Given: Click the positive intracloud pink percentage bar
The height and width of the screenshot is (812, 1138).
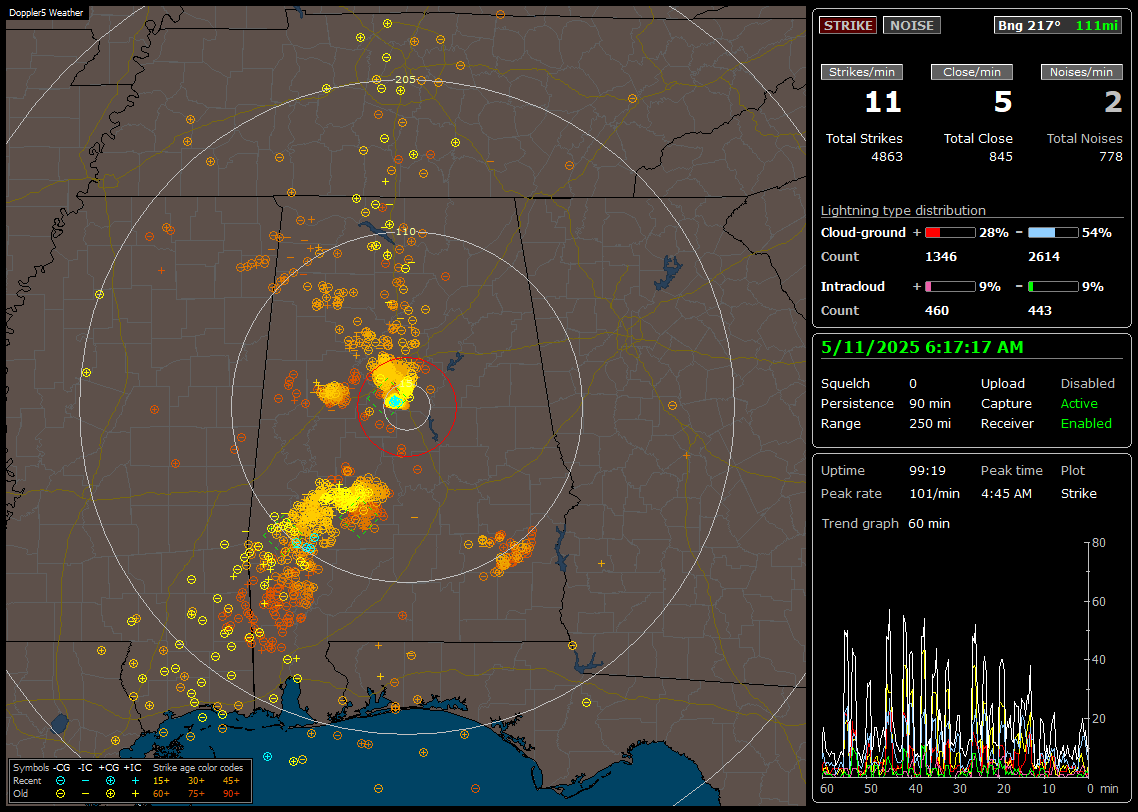Looking at the screenshot, I should [x=950, y=287].
